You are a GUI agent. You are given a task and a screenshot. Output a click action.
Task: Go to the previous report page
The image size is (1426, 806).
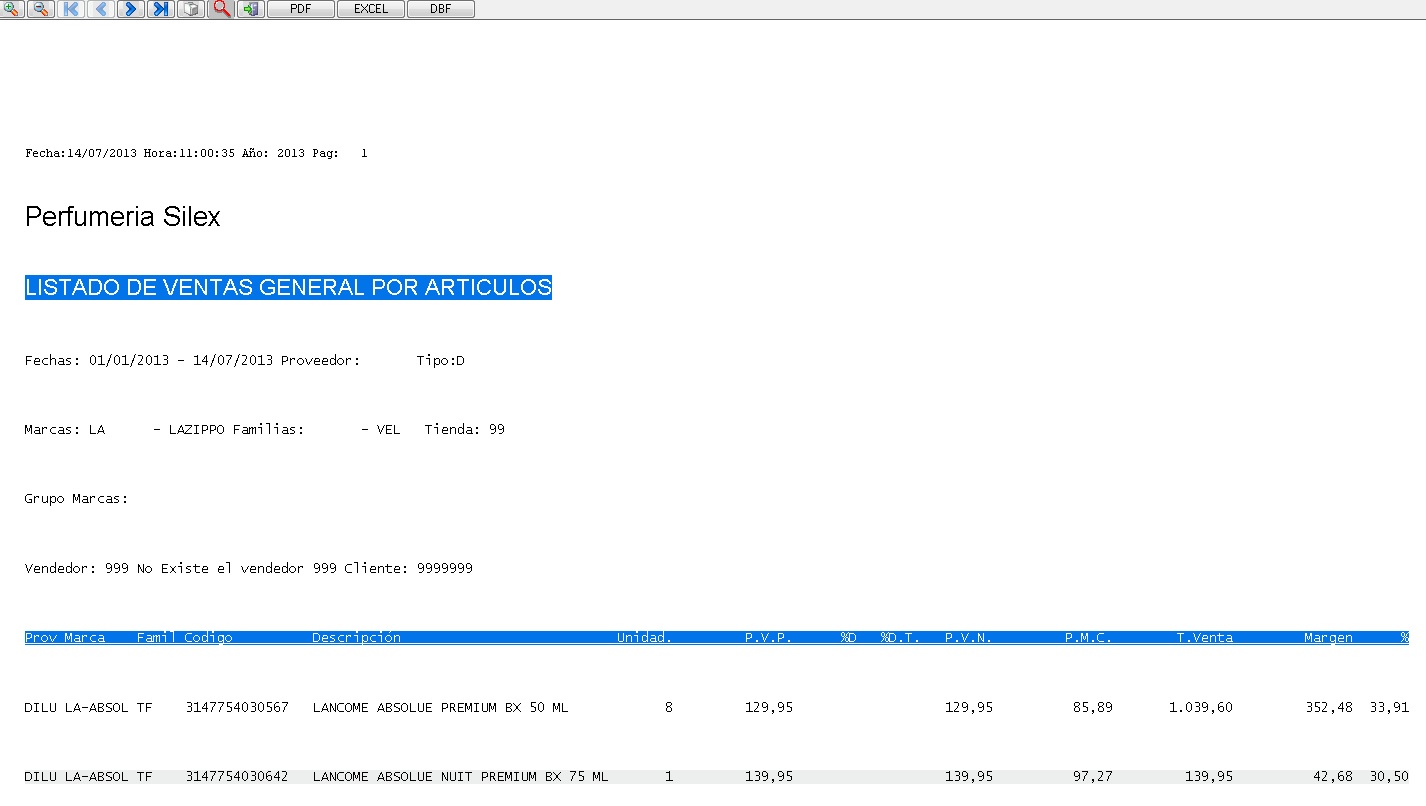101,9
